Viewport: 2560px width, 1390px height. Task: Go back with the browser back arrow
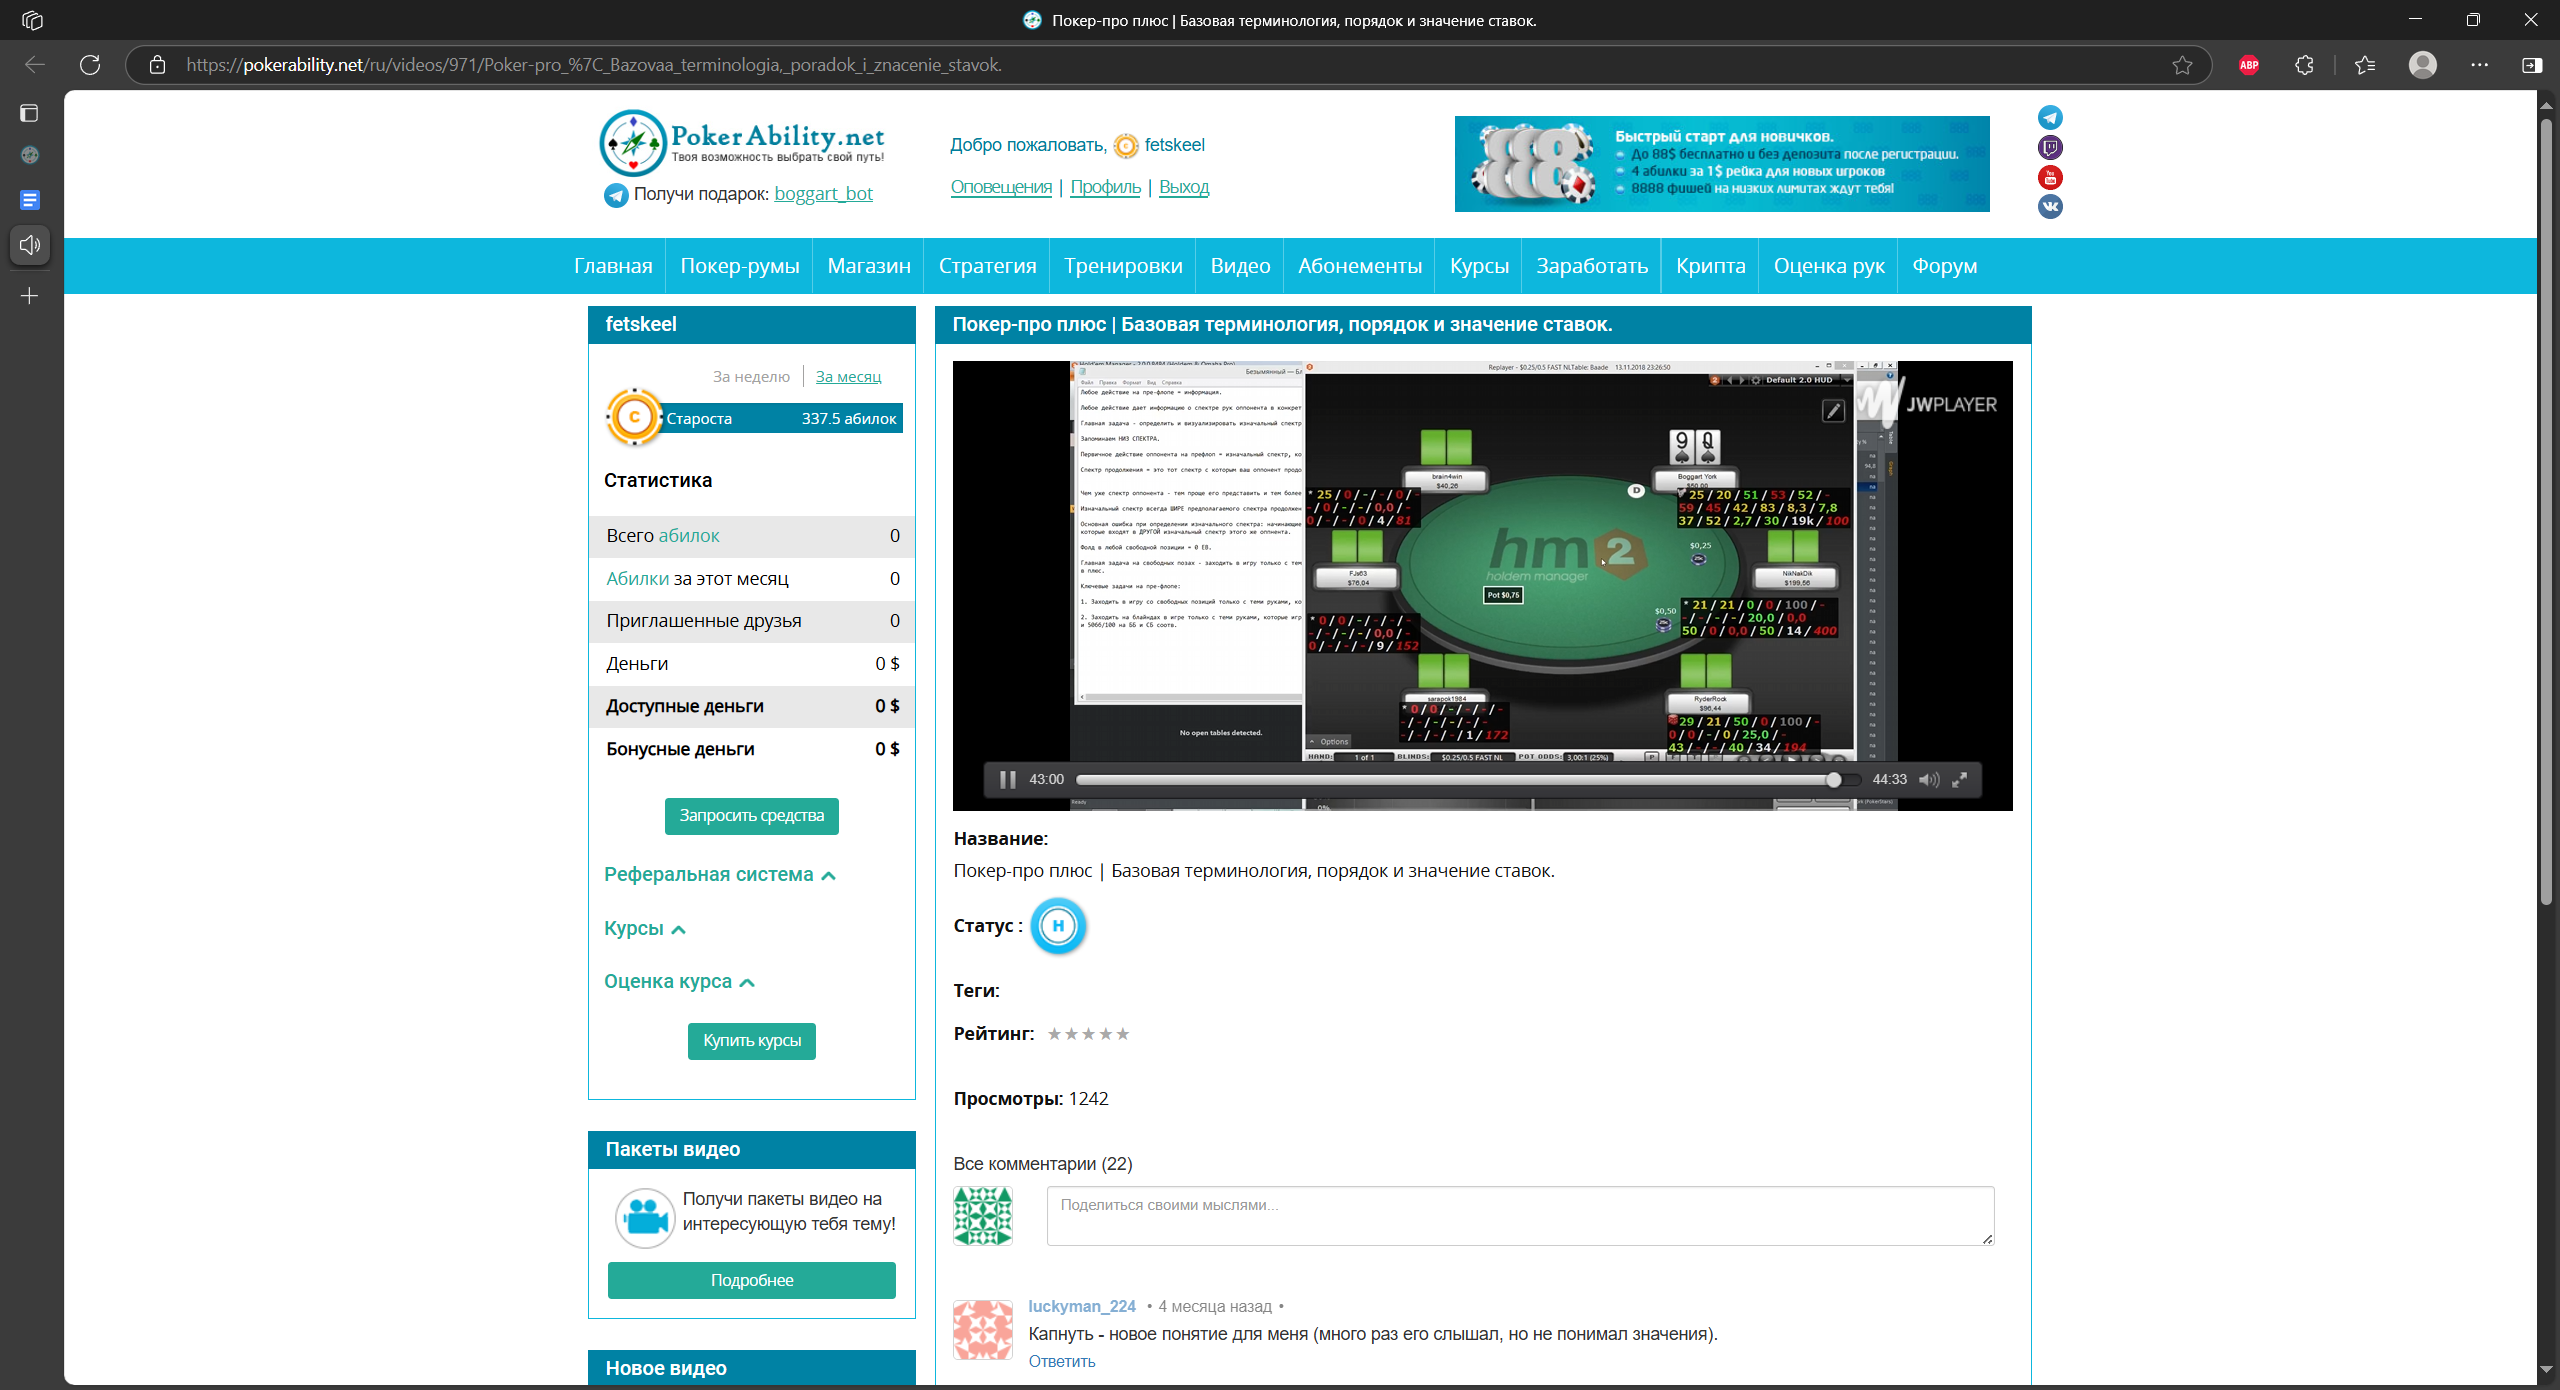(x=35, y=65)
